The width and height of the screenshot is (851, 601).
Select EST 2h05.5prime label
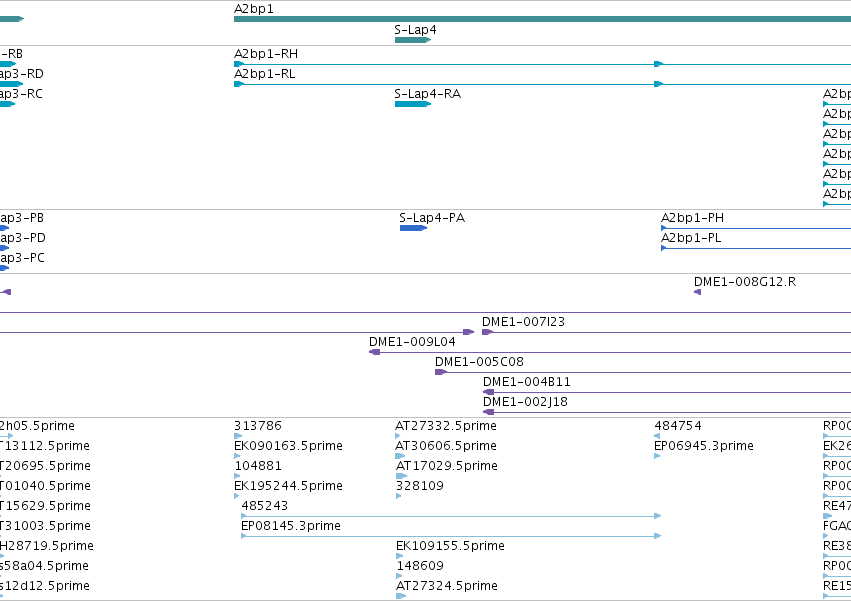(x=37, y=426)
